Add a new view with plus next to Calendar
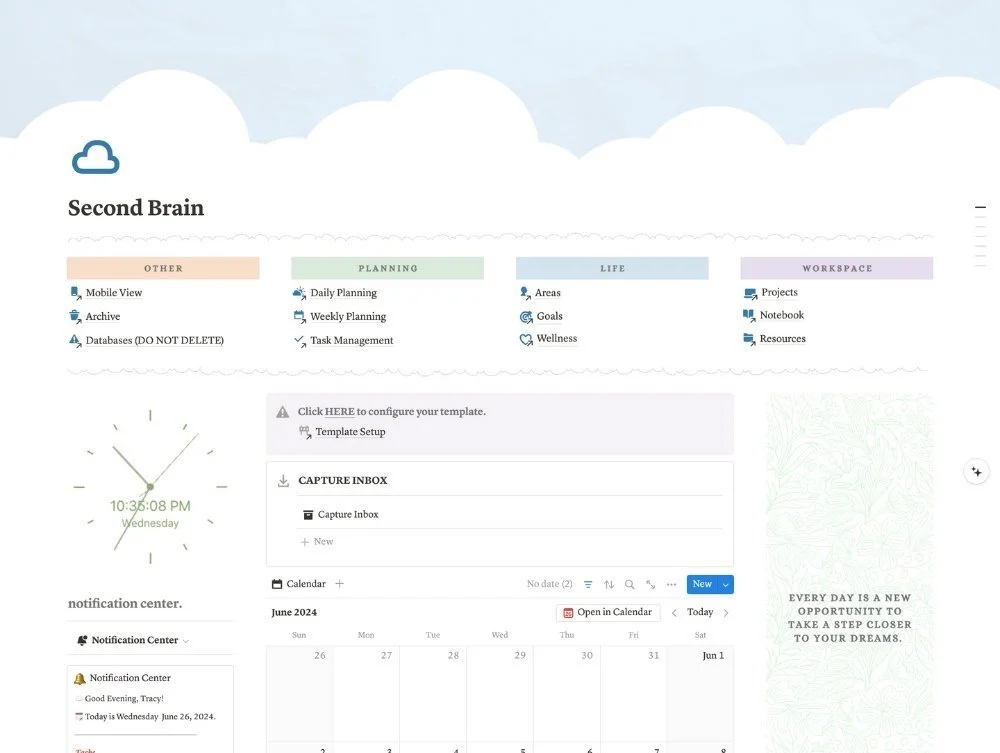 point(339,583)
